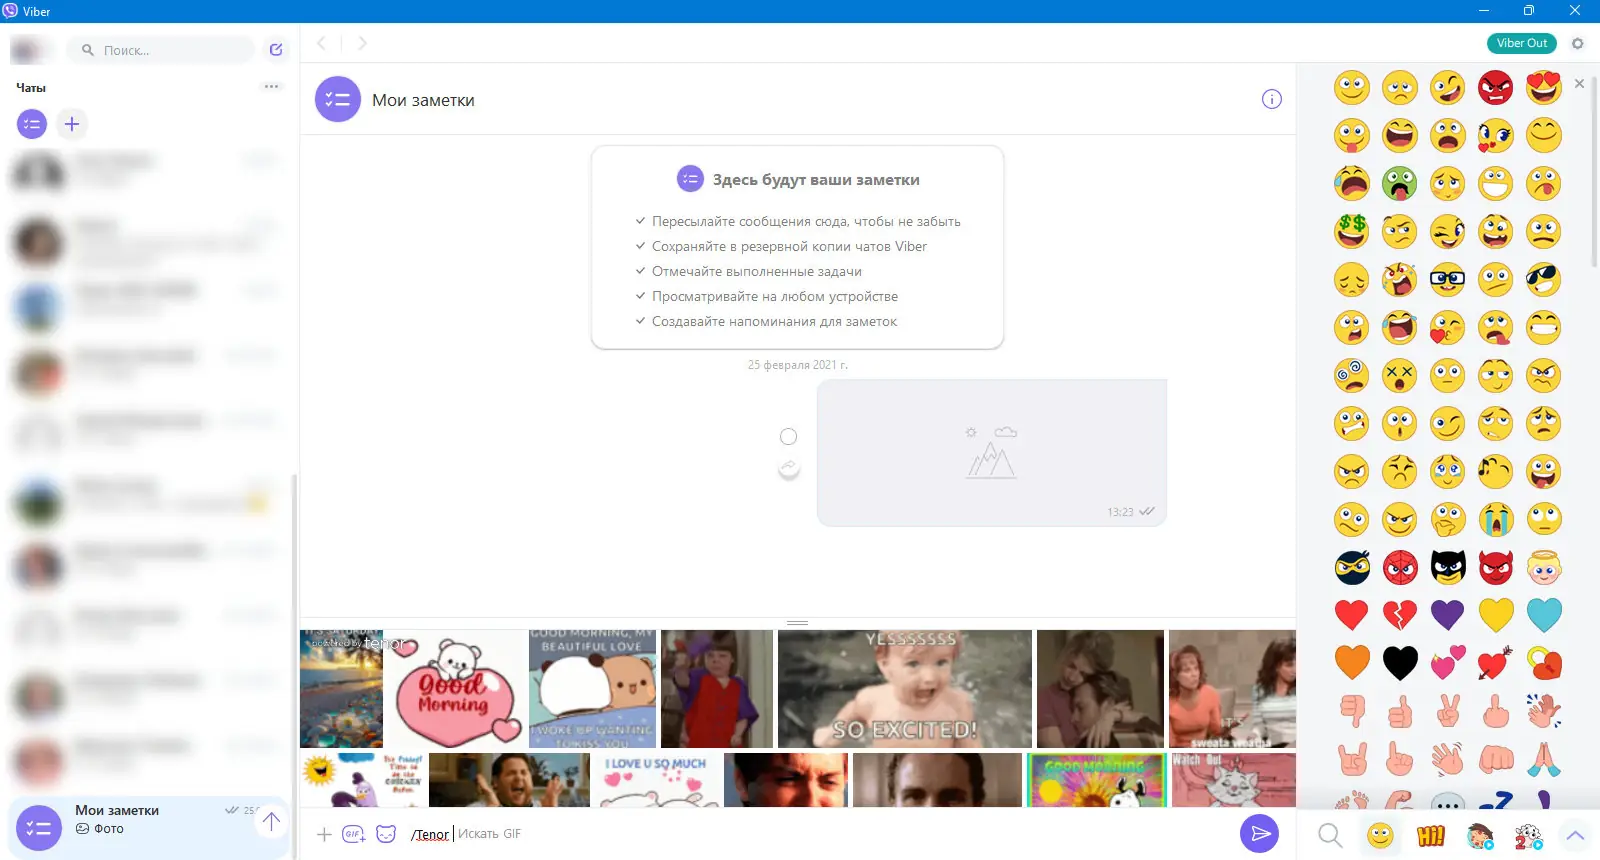Open the attachment plus menu in the message bar

pos(324,834)
